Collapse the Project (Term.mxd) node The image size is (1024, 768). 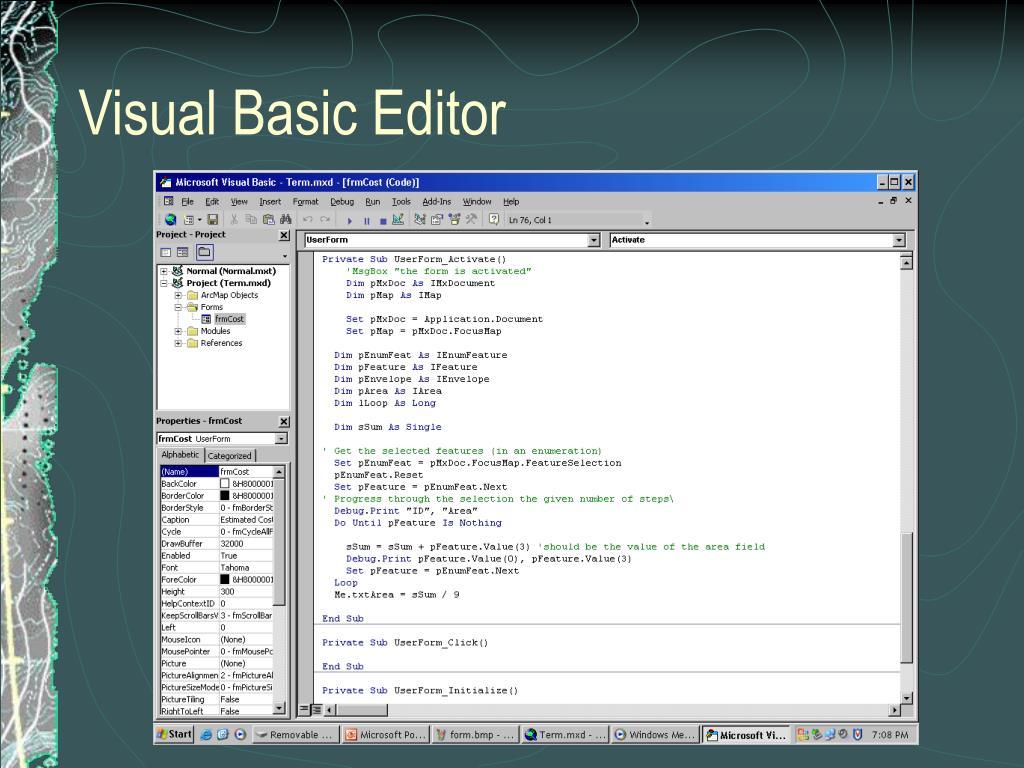(165, 283)
